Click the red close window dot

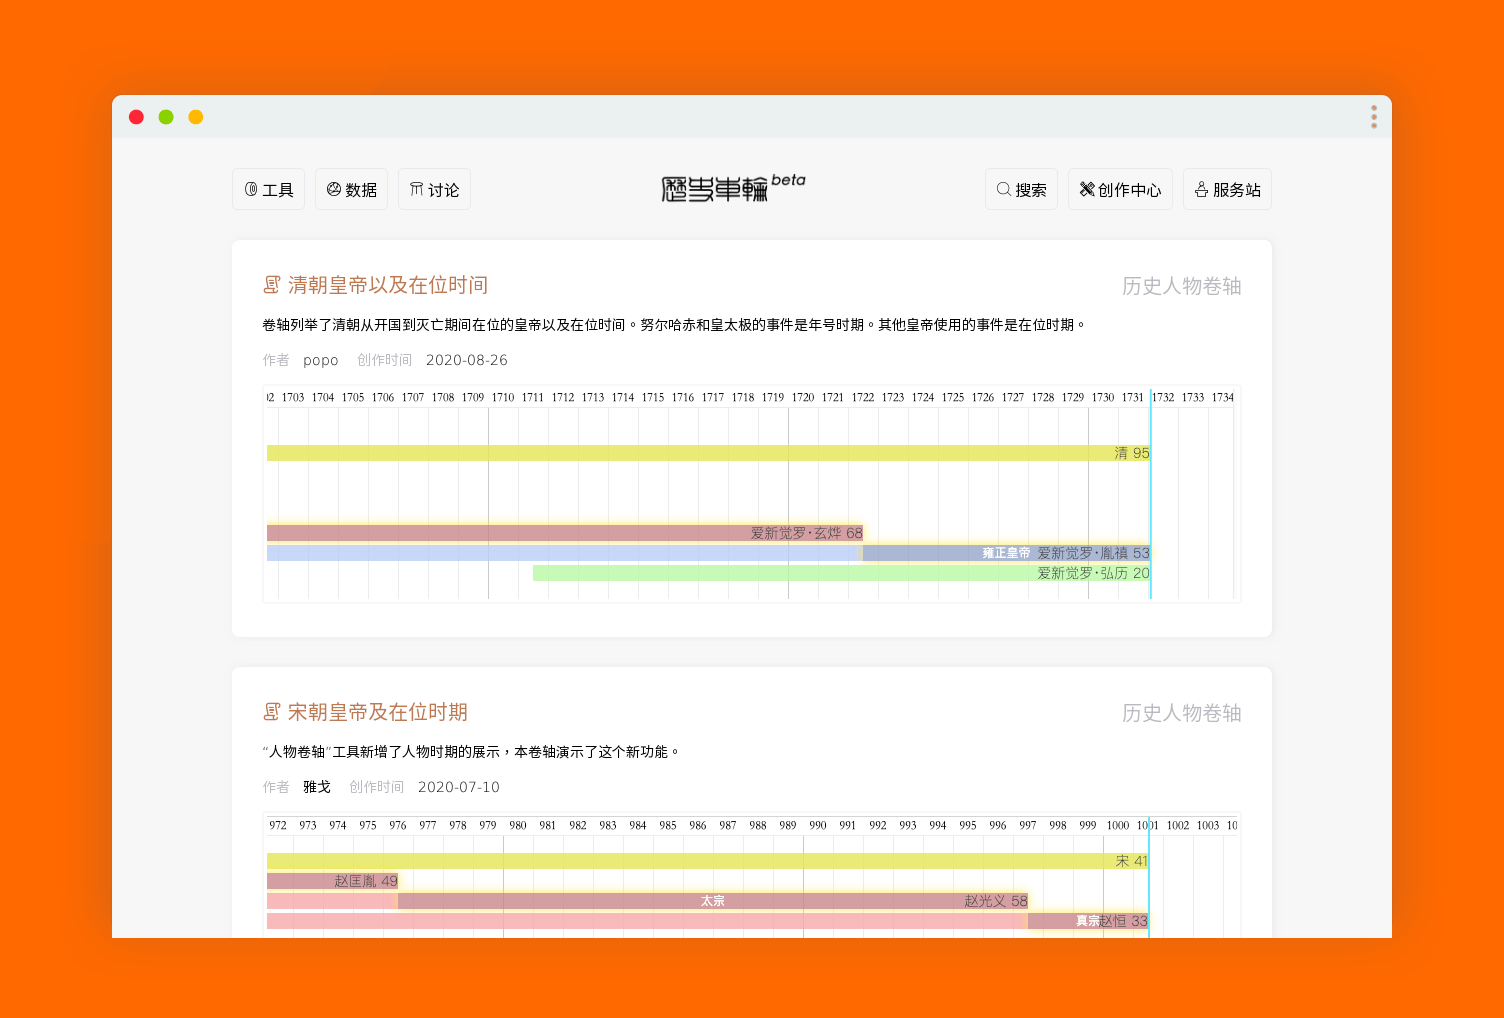136,117
